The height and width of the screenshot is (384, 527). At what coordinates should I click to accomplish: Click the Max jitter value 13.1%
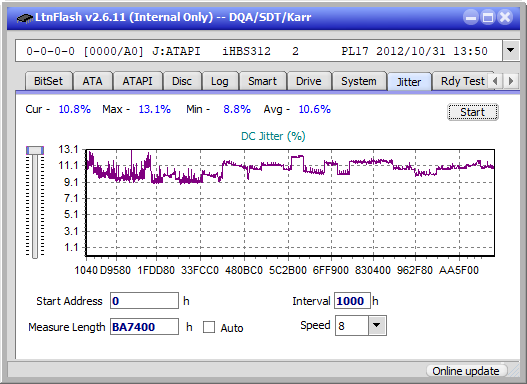[155, 109]
